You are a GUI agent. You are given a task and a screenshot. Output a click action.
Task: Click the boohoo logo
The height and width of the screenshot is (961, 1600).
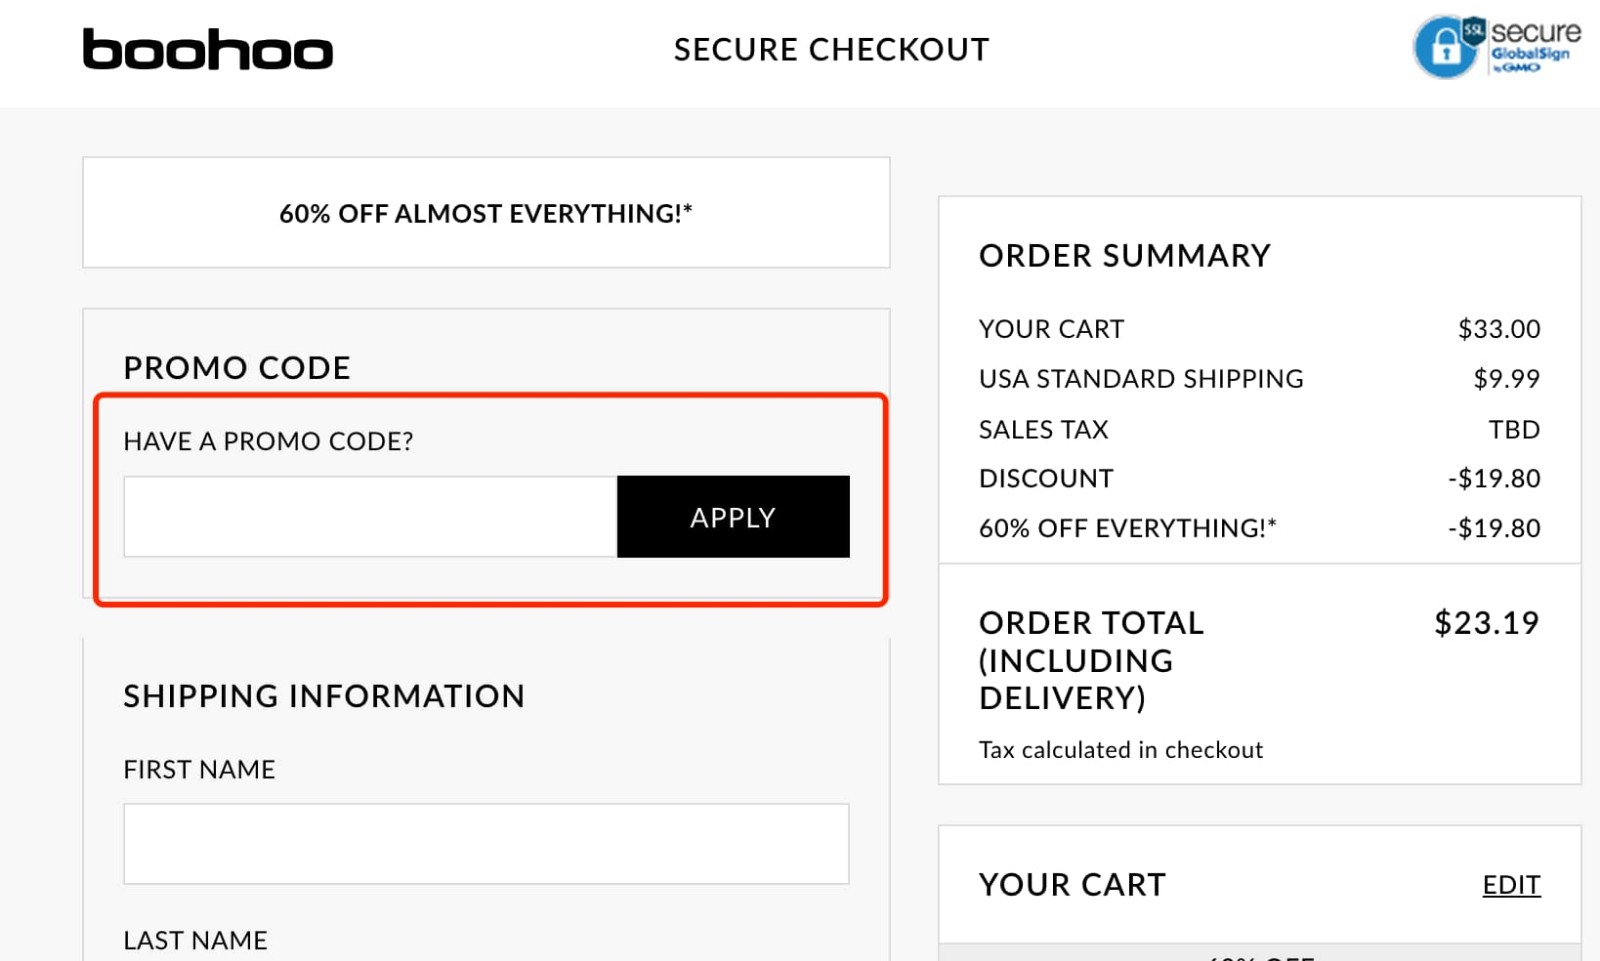click(x=206, y=50)
